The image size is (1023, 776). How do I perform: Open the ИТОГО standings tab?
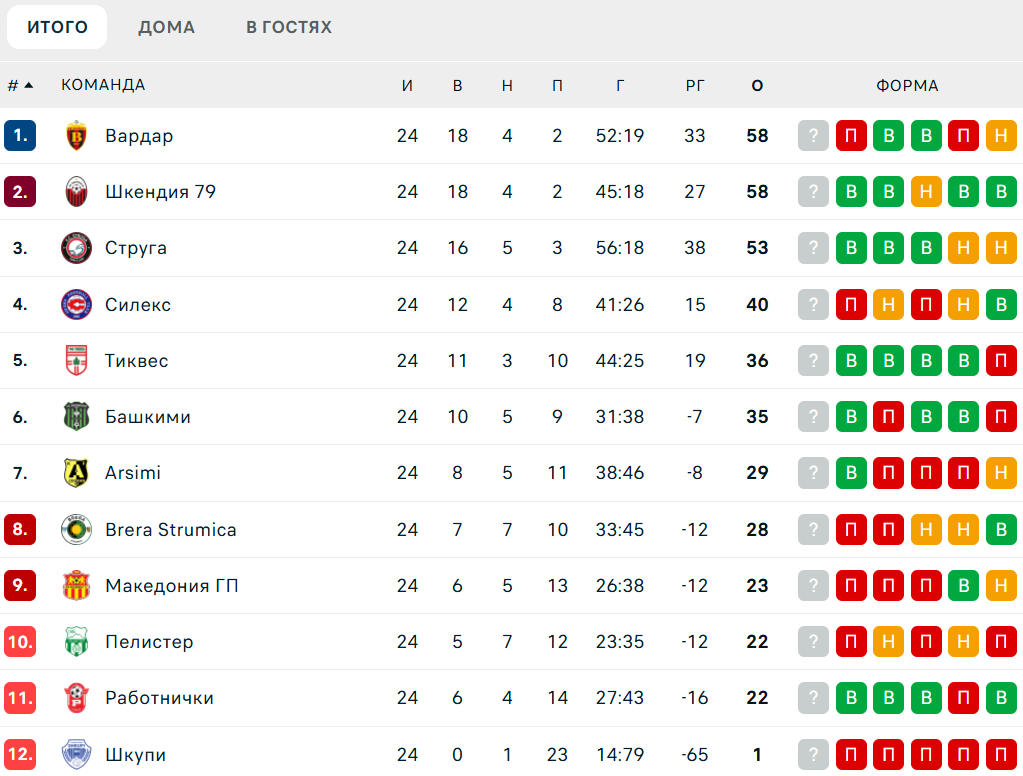tap(57, 27)
